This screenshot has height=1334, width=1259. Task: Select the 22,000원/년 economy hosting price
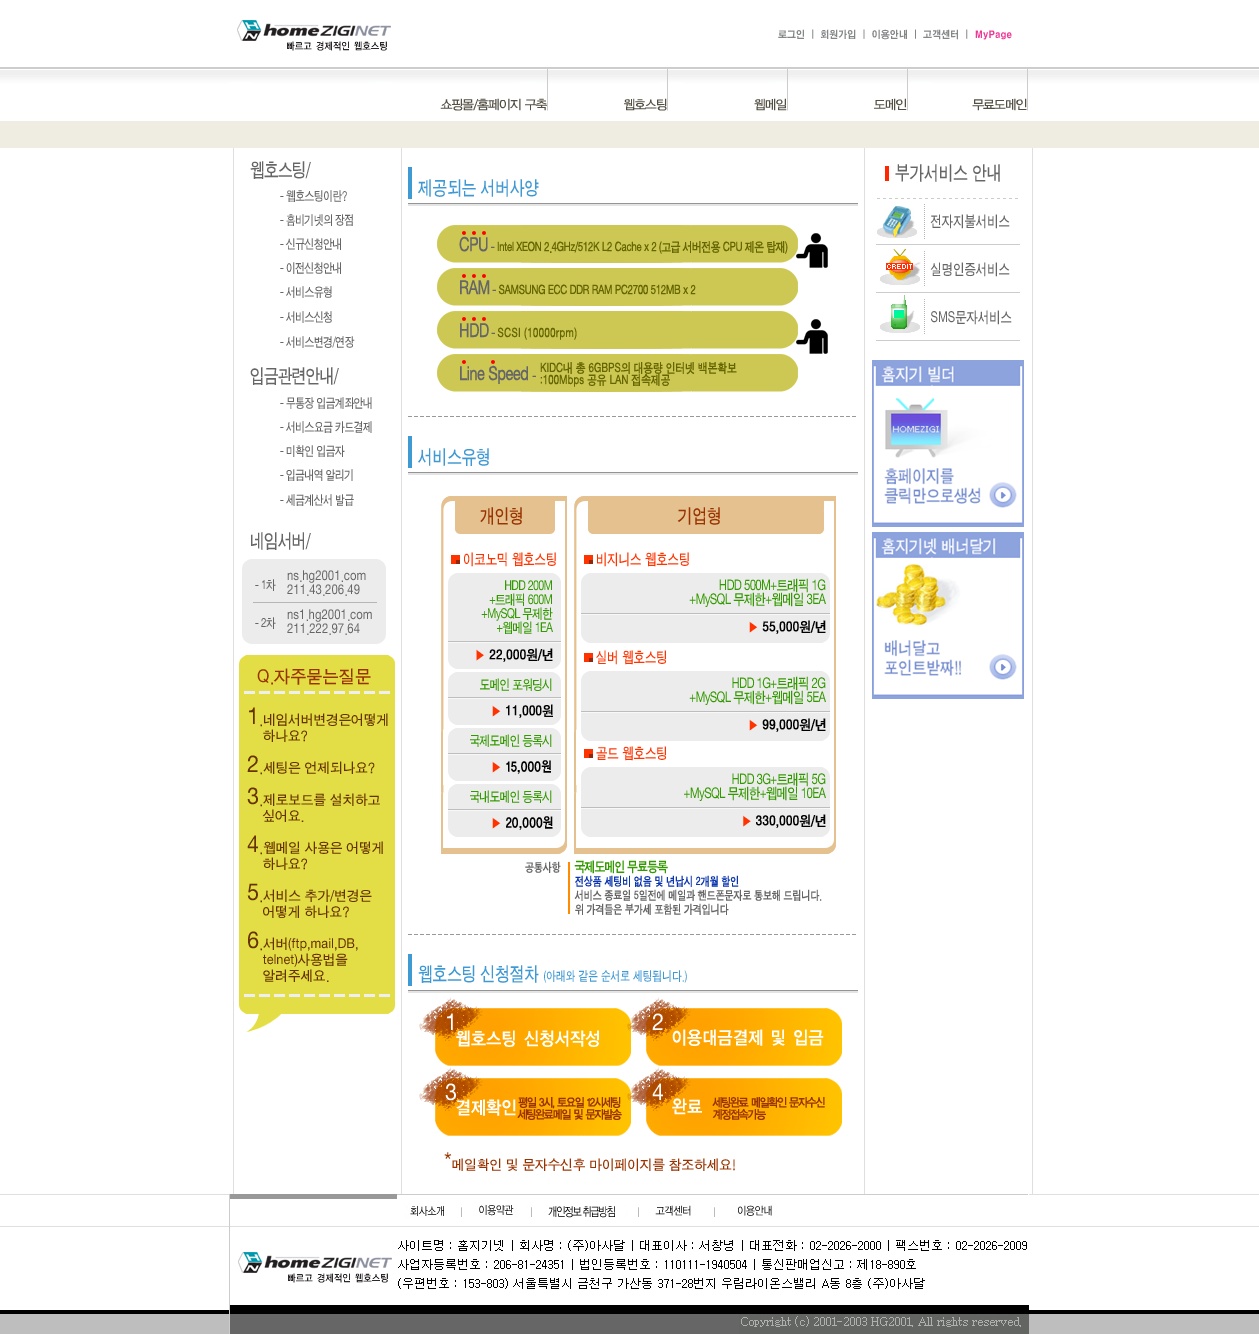point(519,655)
